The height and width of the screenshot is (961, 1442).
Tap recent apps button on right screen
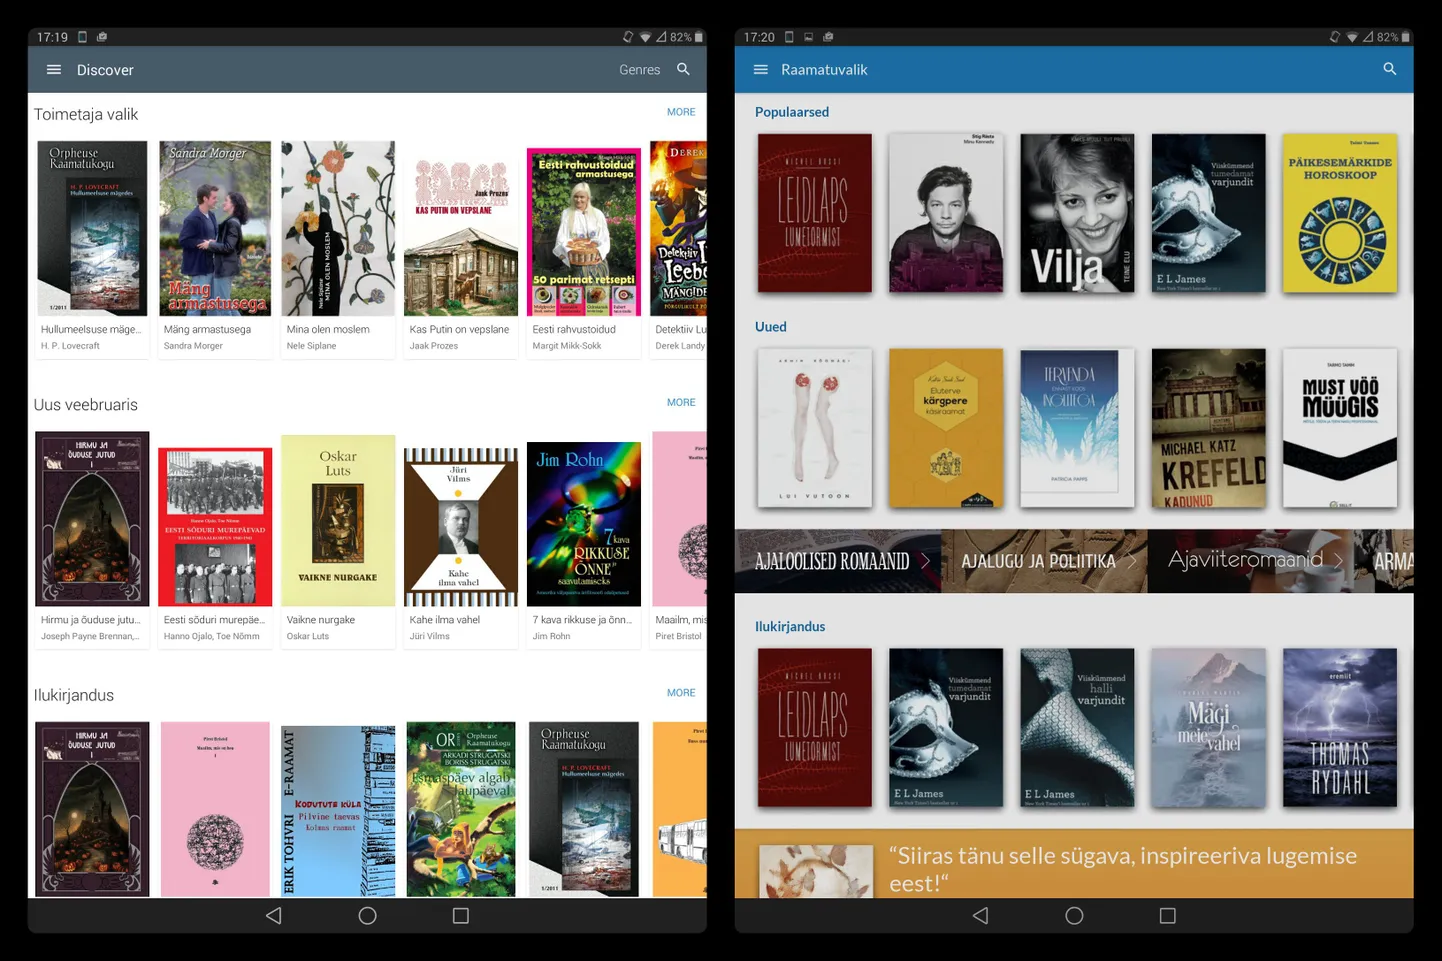click(1167, 915)
